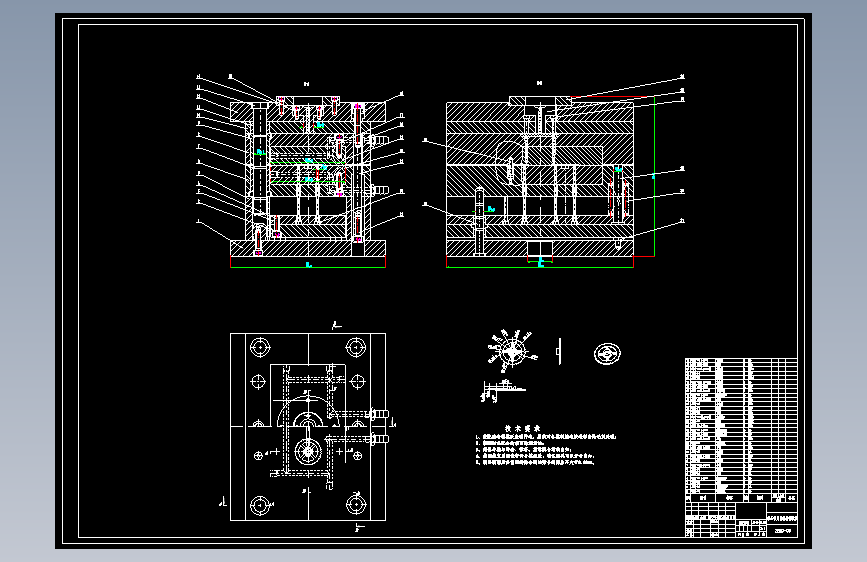Select the thin side-profile part view
This screenshot has width=867, height=562.
[x=559, y=352]
